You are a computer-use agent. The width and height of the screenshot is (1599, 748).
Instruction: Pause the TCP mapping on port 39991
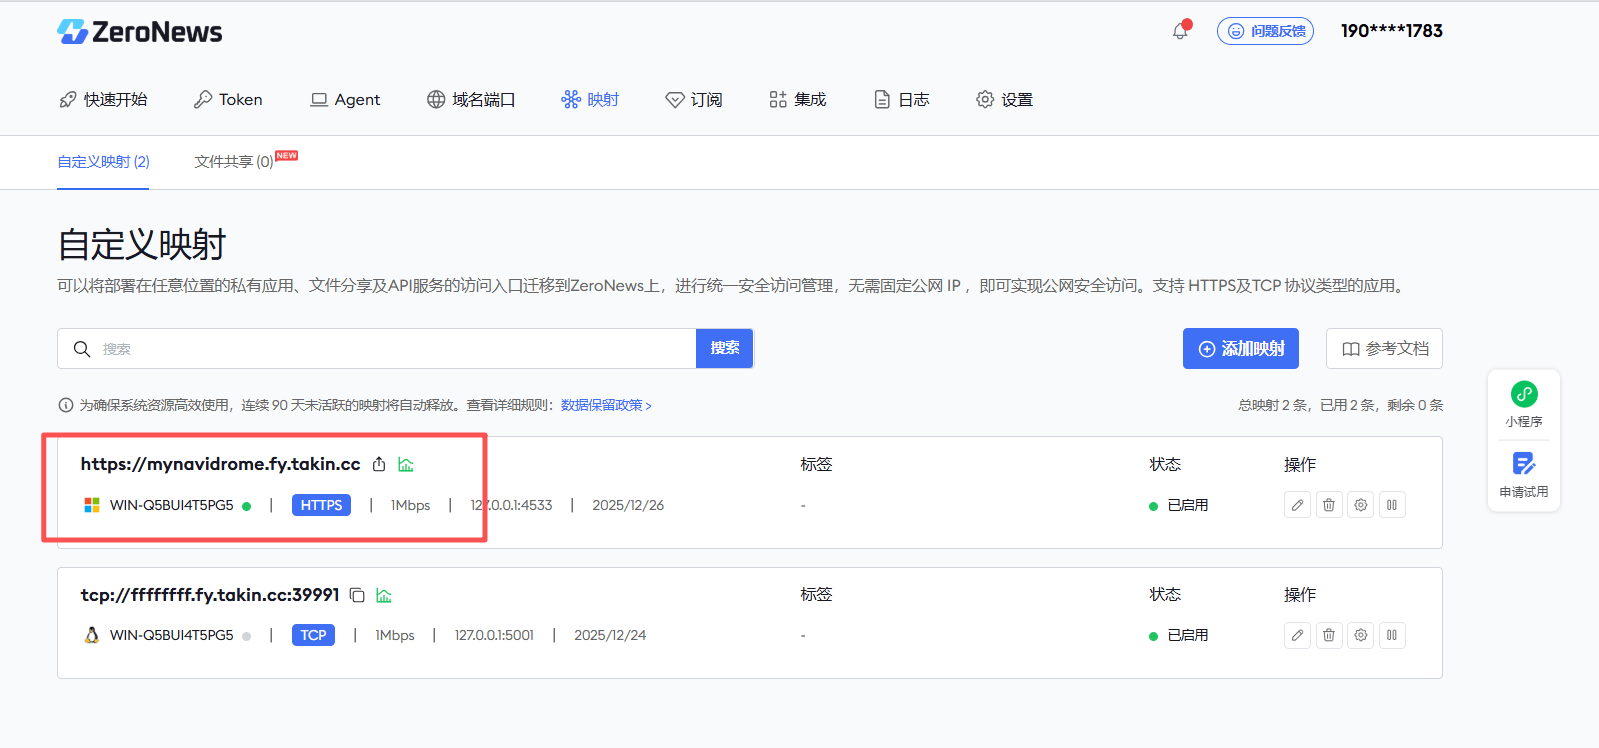[1392, 635]
